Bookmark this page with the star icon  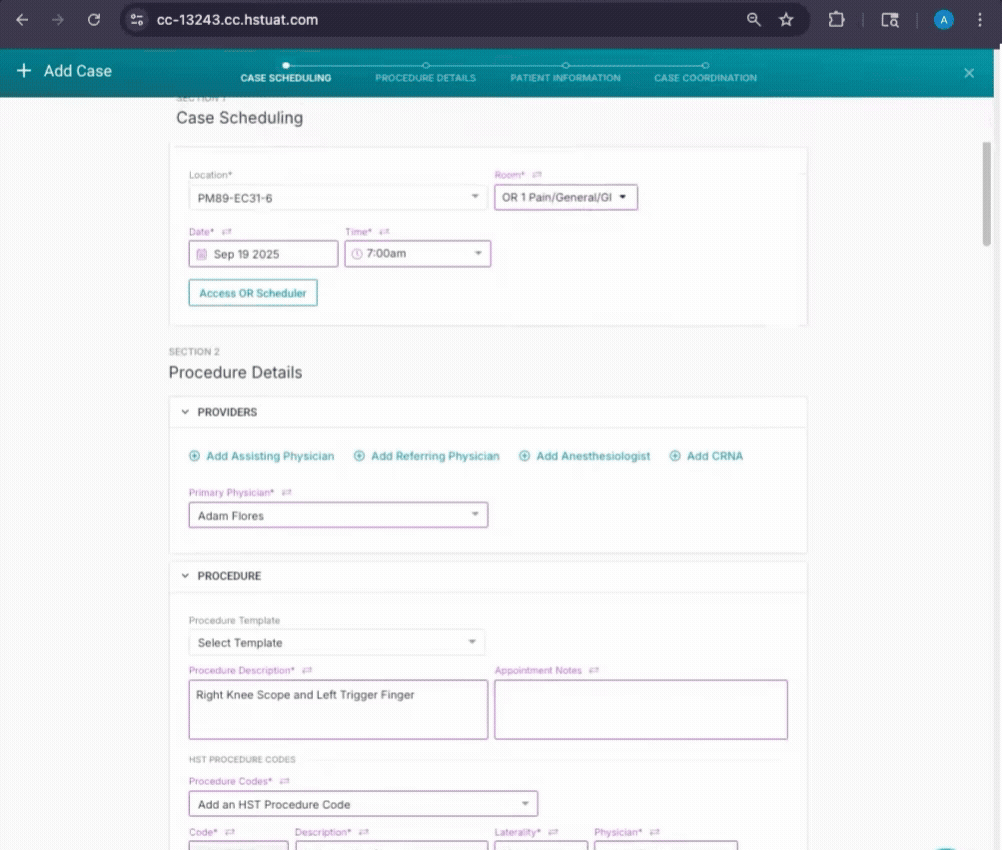[786, 20]
